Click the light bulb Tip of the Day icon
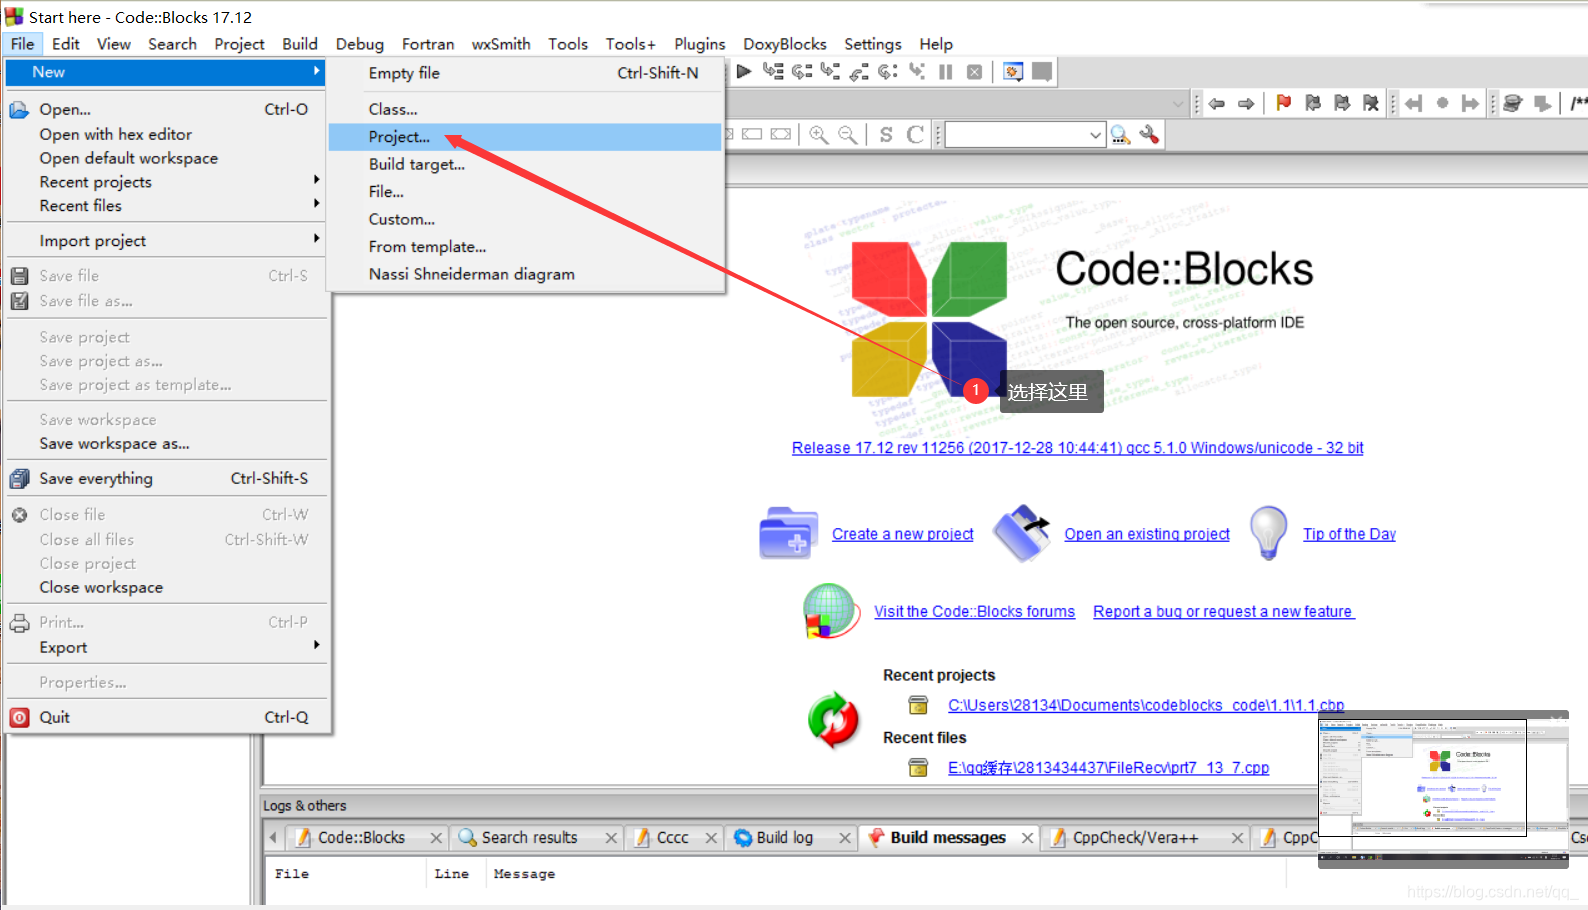 (1268, 532)
